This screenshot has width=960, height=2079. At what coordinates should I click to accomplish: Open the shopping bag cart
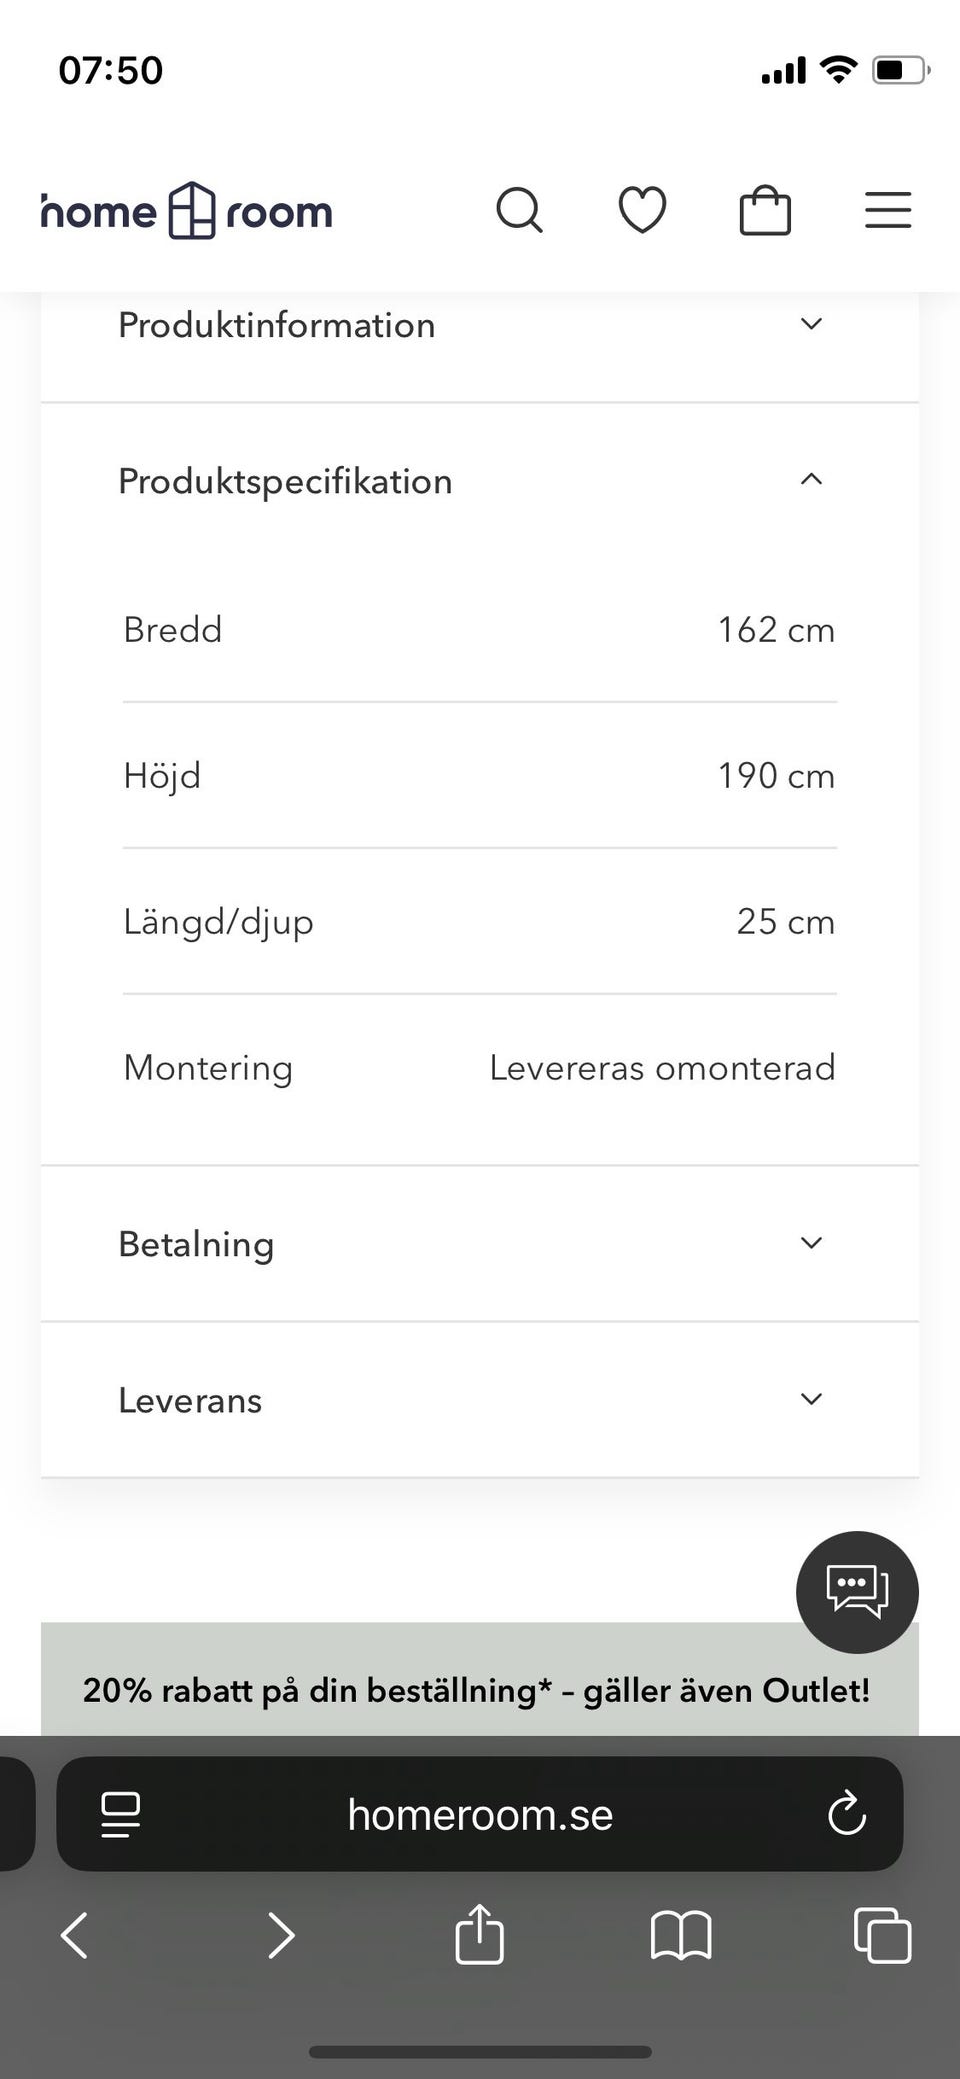pyautogui.click(x=765, y=211)
